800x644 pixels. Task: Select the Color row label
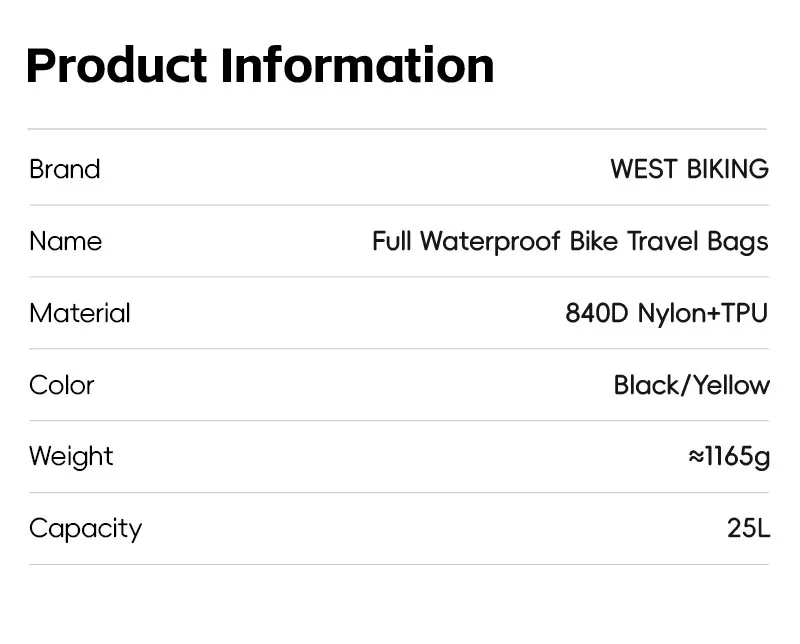pos(62,385)
